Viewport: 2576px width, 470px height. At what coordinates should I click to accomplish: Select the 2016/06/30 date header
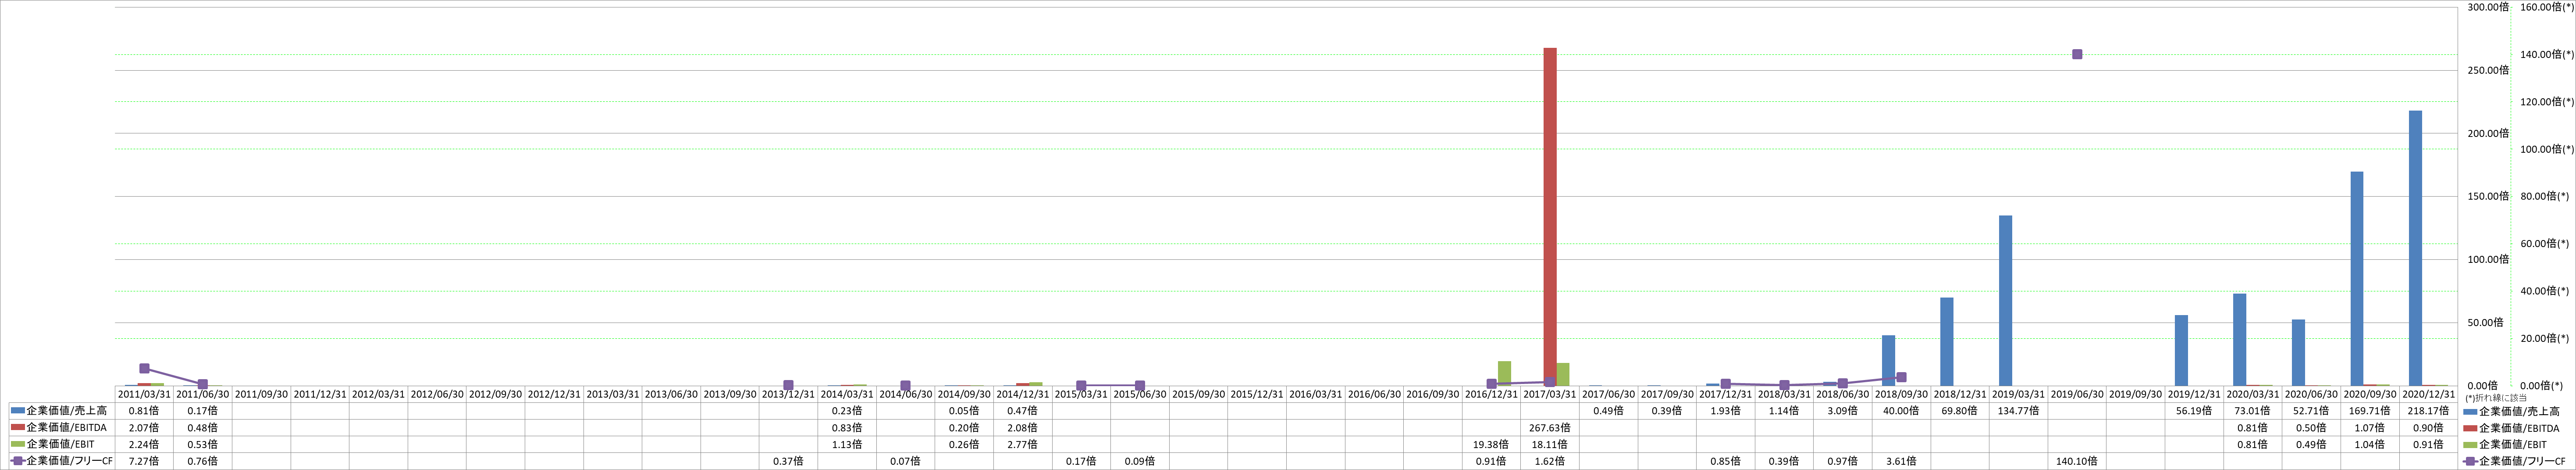(x=1374, y=394)
